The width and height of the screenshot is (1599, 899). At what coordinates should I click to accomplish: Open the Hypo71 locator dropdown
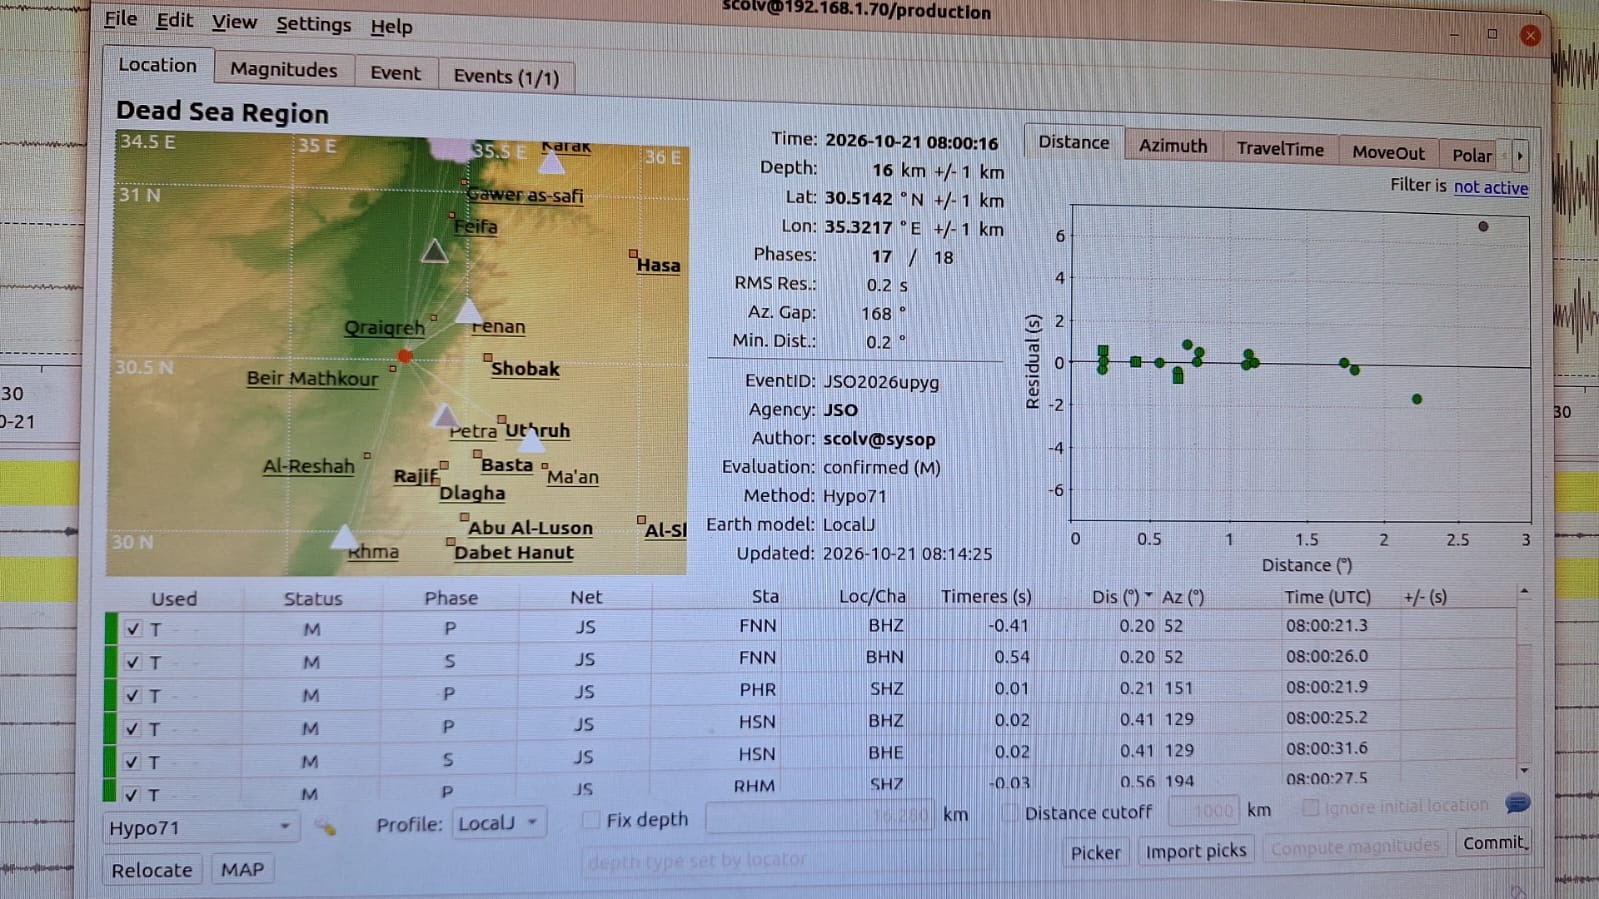coord(200,827)
